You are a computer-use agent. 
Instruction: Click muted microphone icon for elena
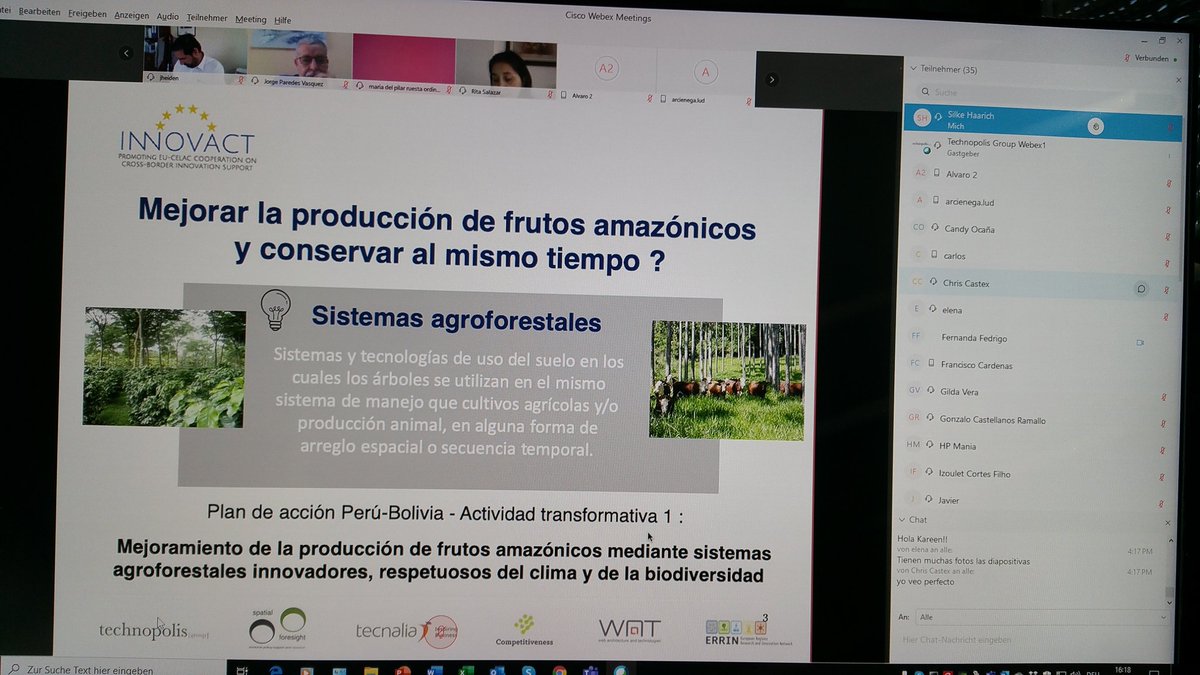click(1167, 317)
